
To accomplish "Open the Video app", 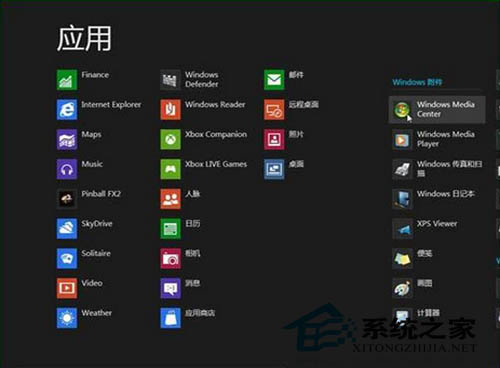I will (x=80, y=288).
